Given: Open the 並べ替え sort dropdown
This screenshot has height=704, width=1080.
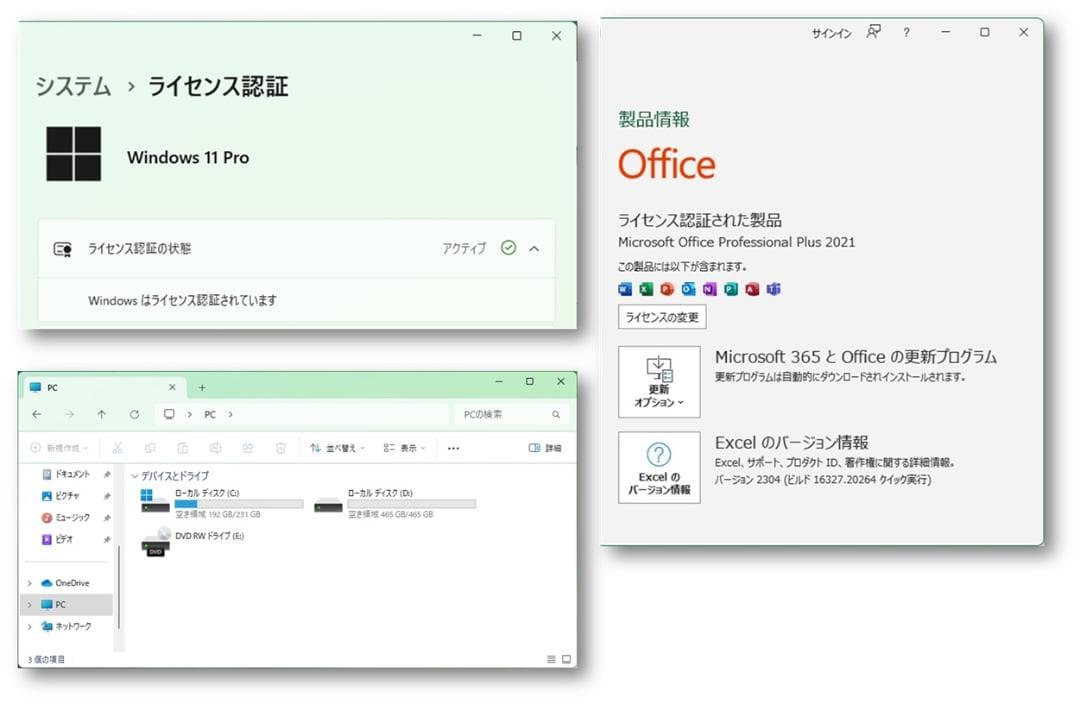Looking at the screenshot, I should pos(336,448).
